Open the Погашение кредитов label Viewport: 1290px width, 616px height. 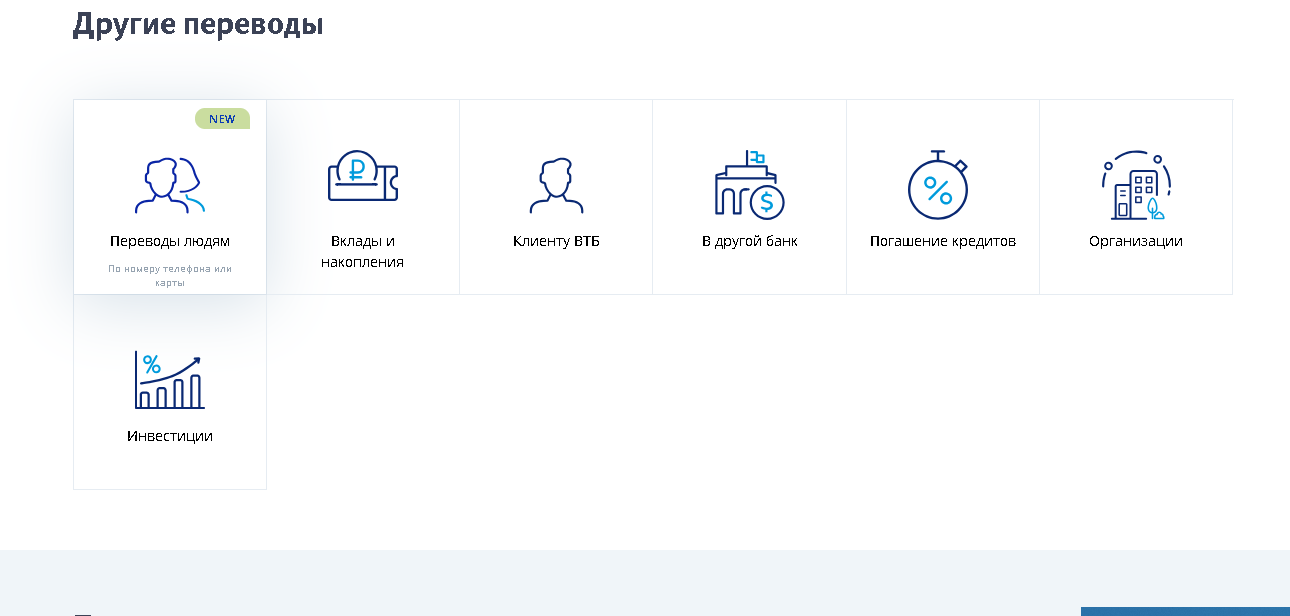(x=943, y=241)
